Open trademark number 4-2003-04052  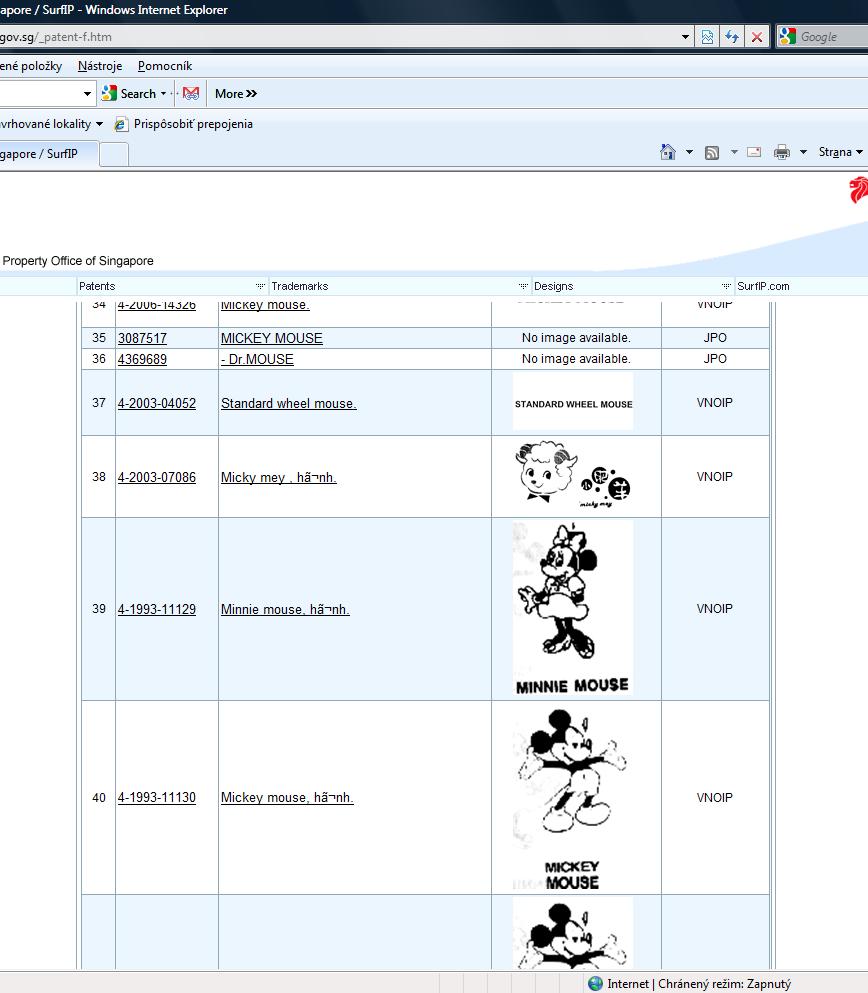pos(157,403)
